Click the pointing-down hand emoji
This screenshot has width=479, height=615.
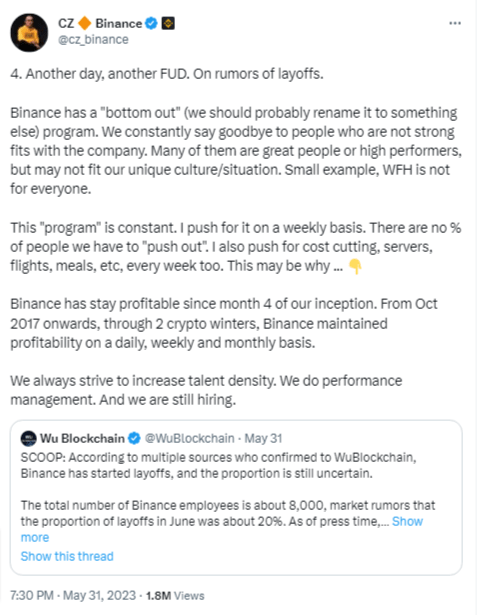(x=355, y=267)
